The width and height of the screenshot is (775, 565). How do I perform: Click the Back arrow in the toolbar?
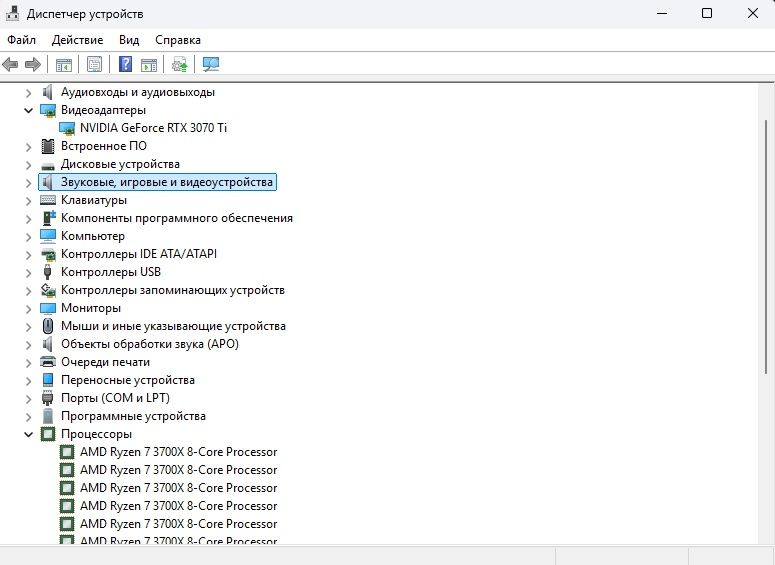tap(10, 64)
